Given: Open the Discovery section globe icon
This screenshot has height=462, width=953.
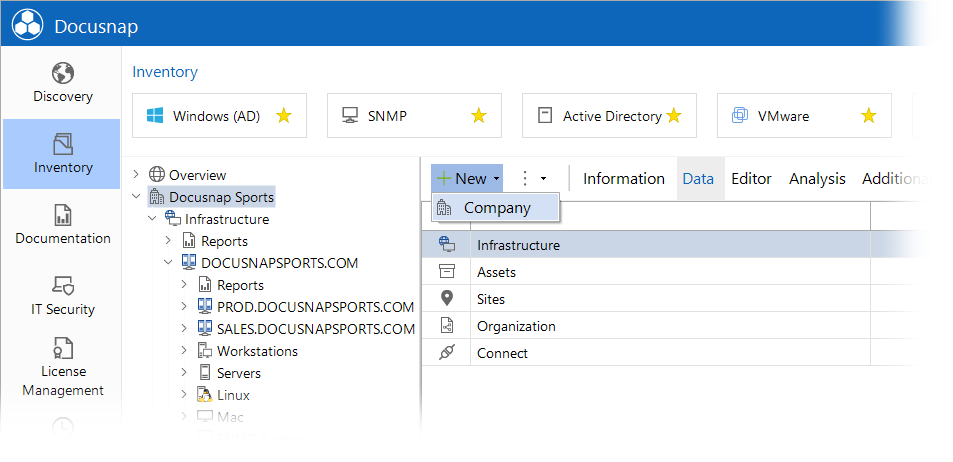Looking at the screenshot, I should pos(63,74).
